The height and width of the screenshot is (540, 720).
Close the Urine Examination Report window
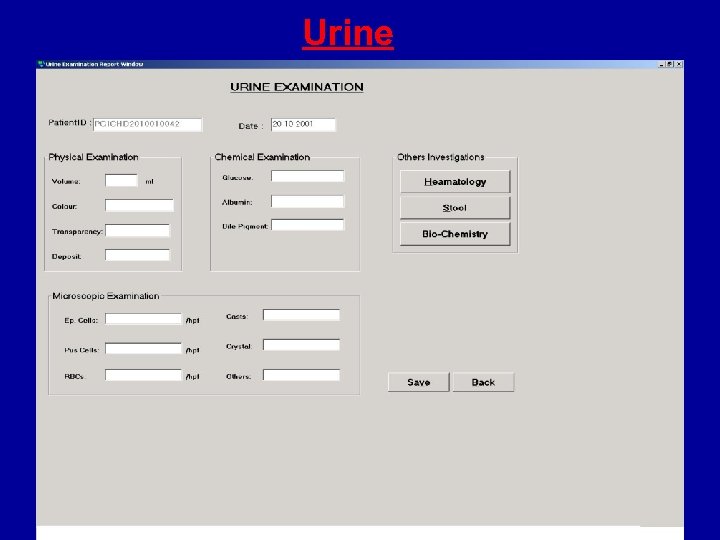679,64
